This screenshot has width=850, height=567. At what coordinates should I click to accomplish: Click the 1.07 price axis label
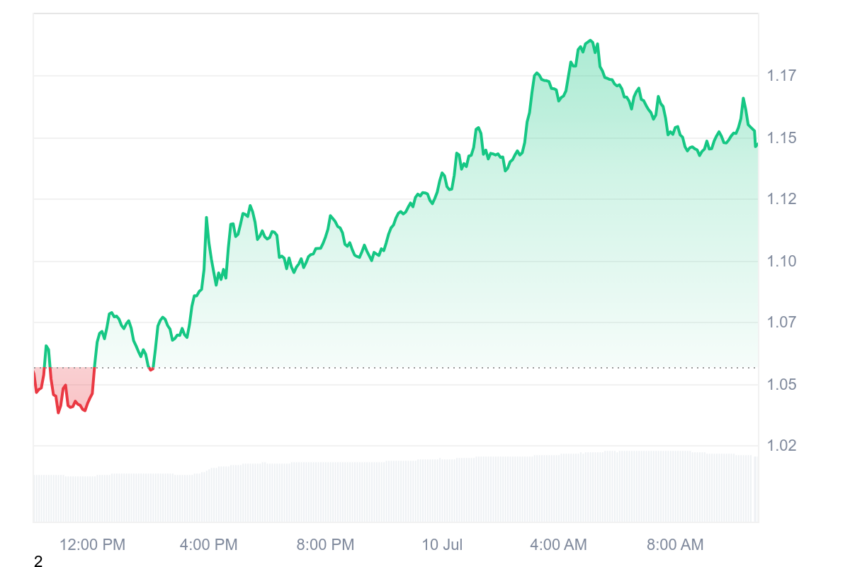coord(781,322)
